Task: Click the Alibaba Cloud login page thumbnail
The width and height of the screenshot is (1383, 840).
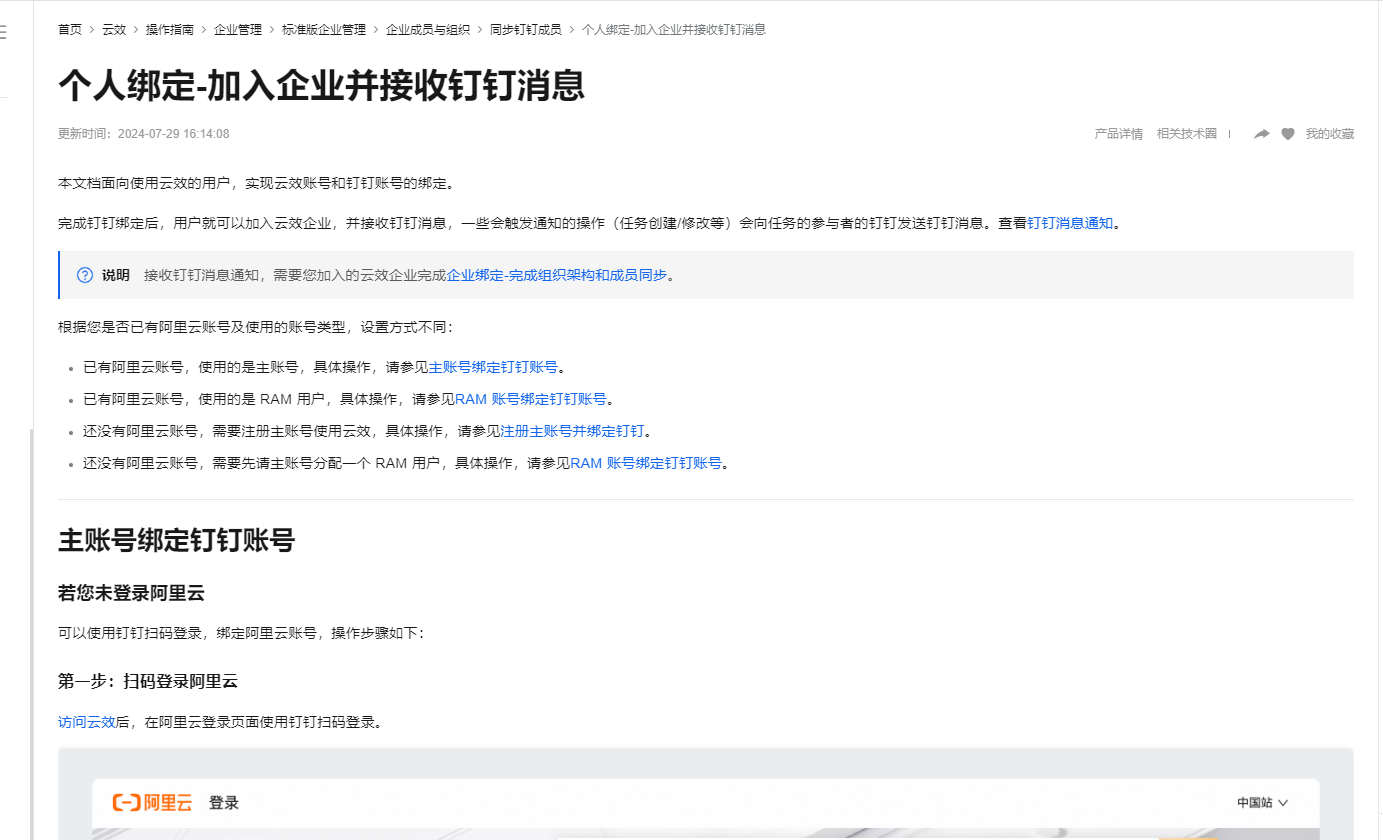Action: [706, 795]
